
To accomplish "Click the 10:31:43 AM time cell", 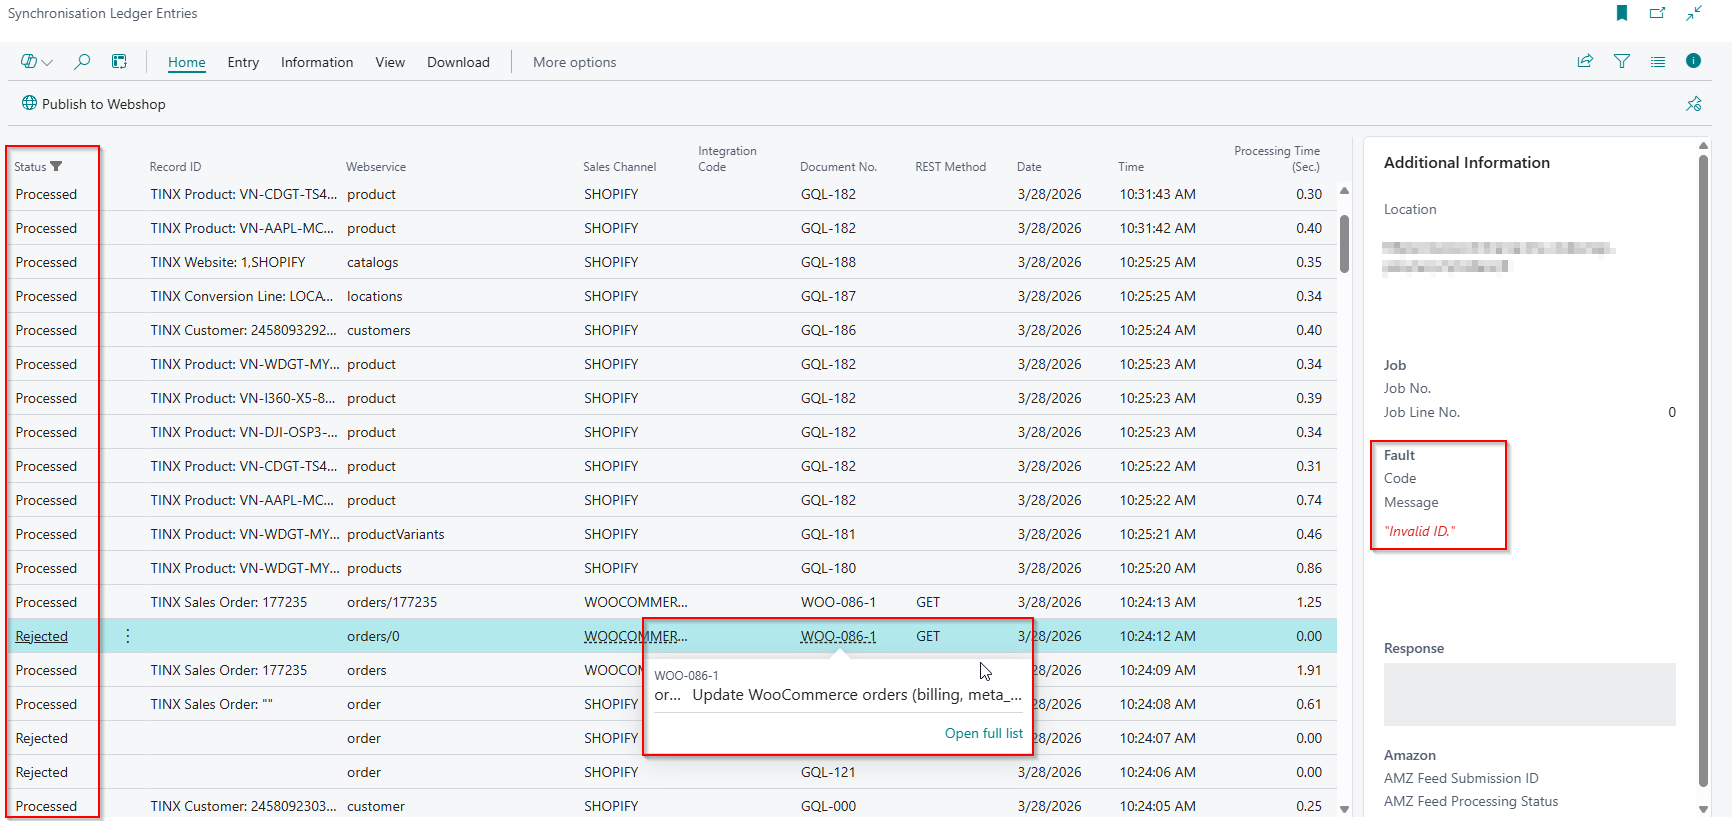I will pos(1158,194).
